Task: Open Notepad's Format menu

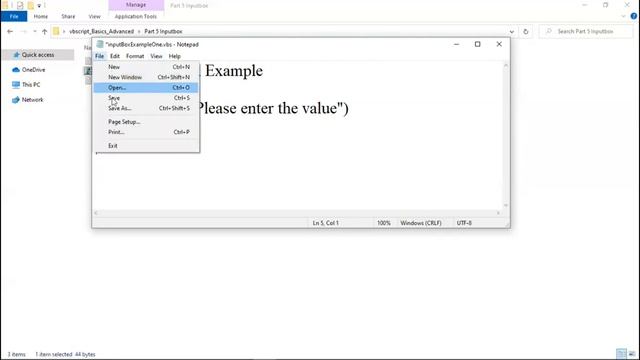Action: tap(135, 56)
